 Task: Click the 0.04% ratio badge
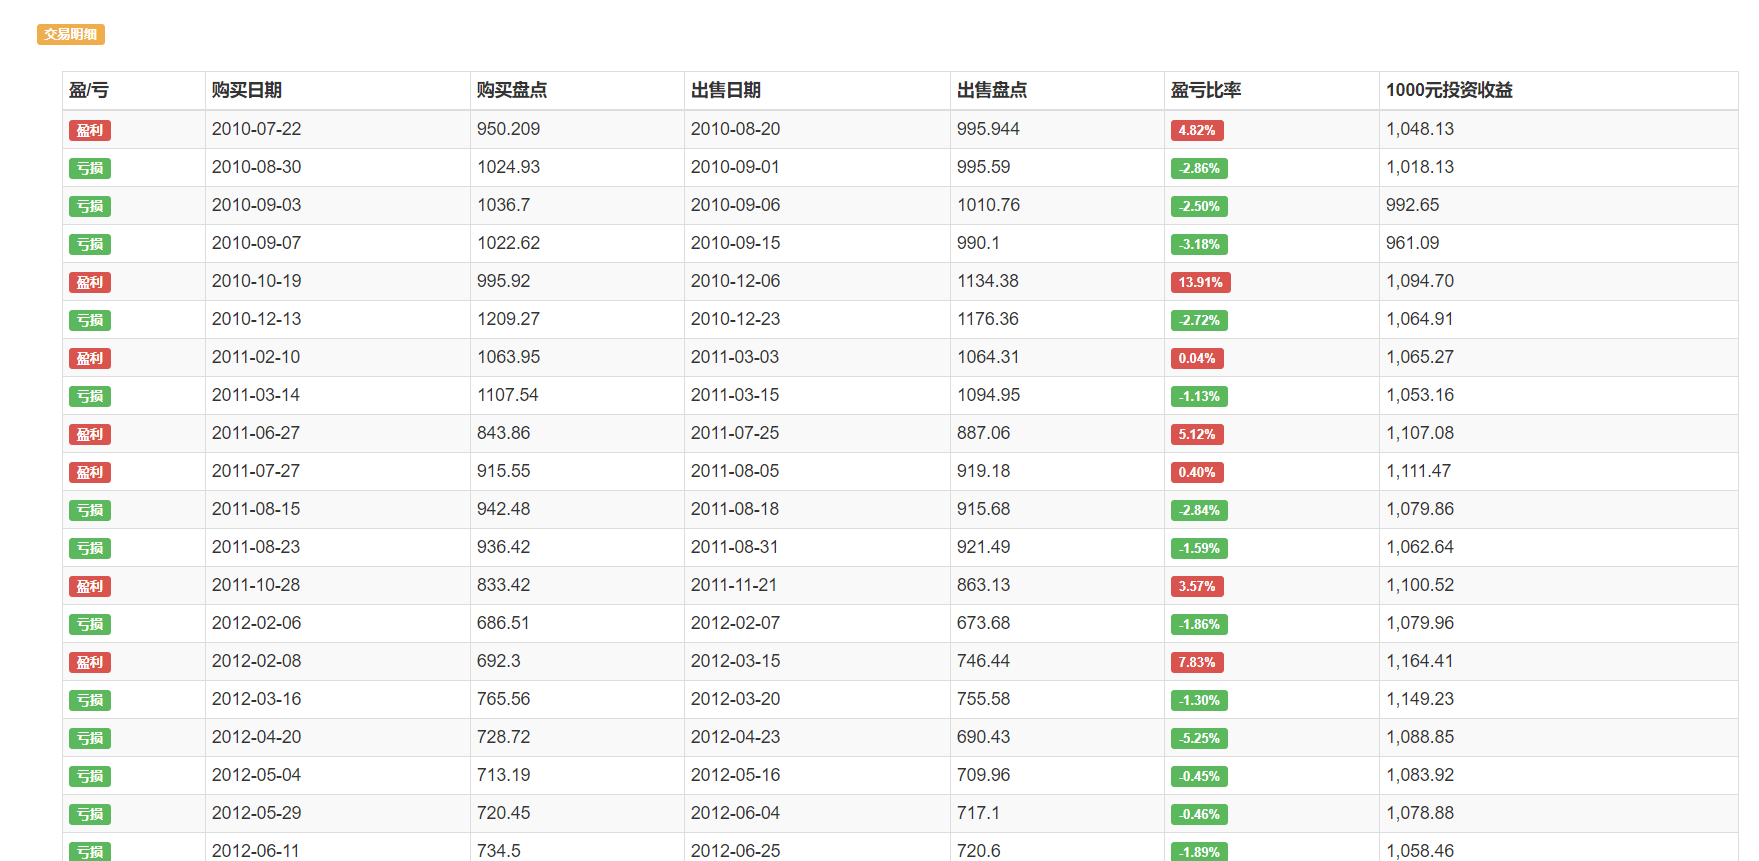(x=1197, y=358)
